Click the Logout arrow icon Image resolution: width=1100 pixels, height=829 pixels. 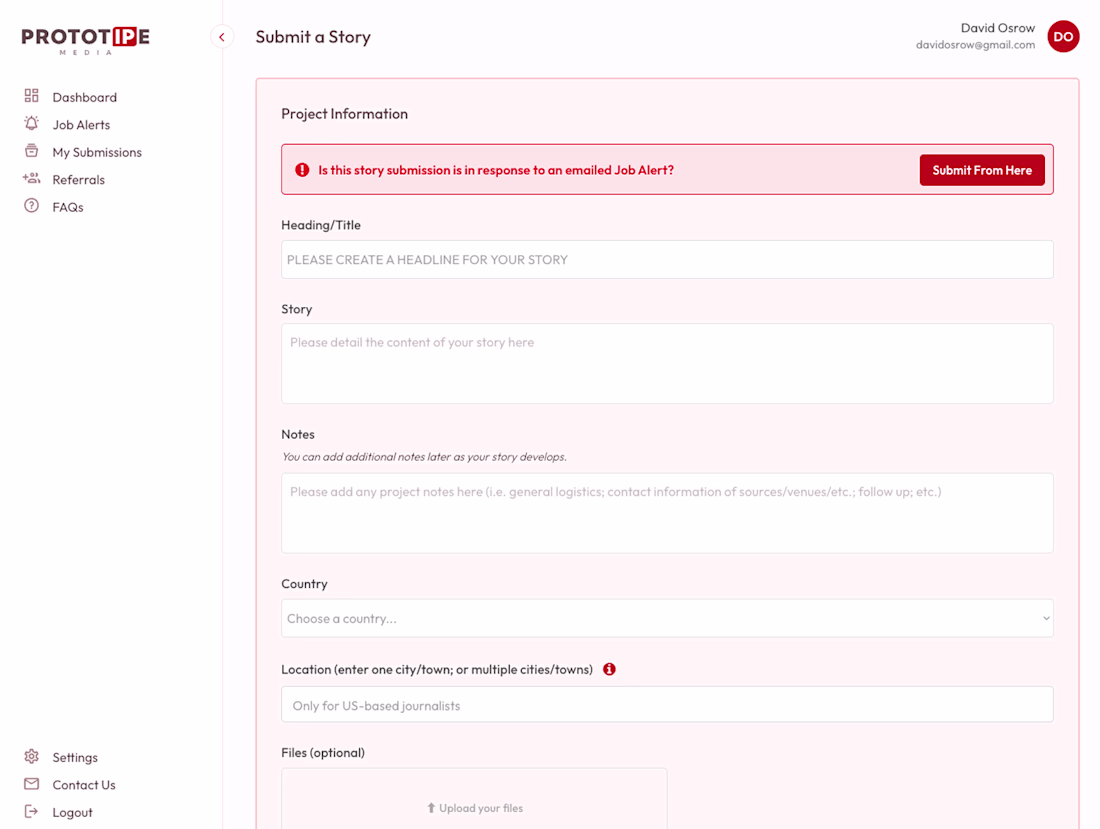(32, 812)
